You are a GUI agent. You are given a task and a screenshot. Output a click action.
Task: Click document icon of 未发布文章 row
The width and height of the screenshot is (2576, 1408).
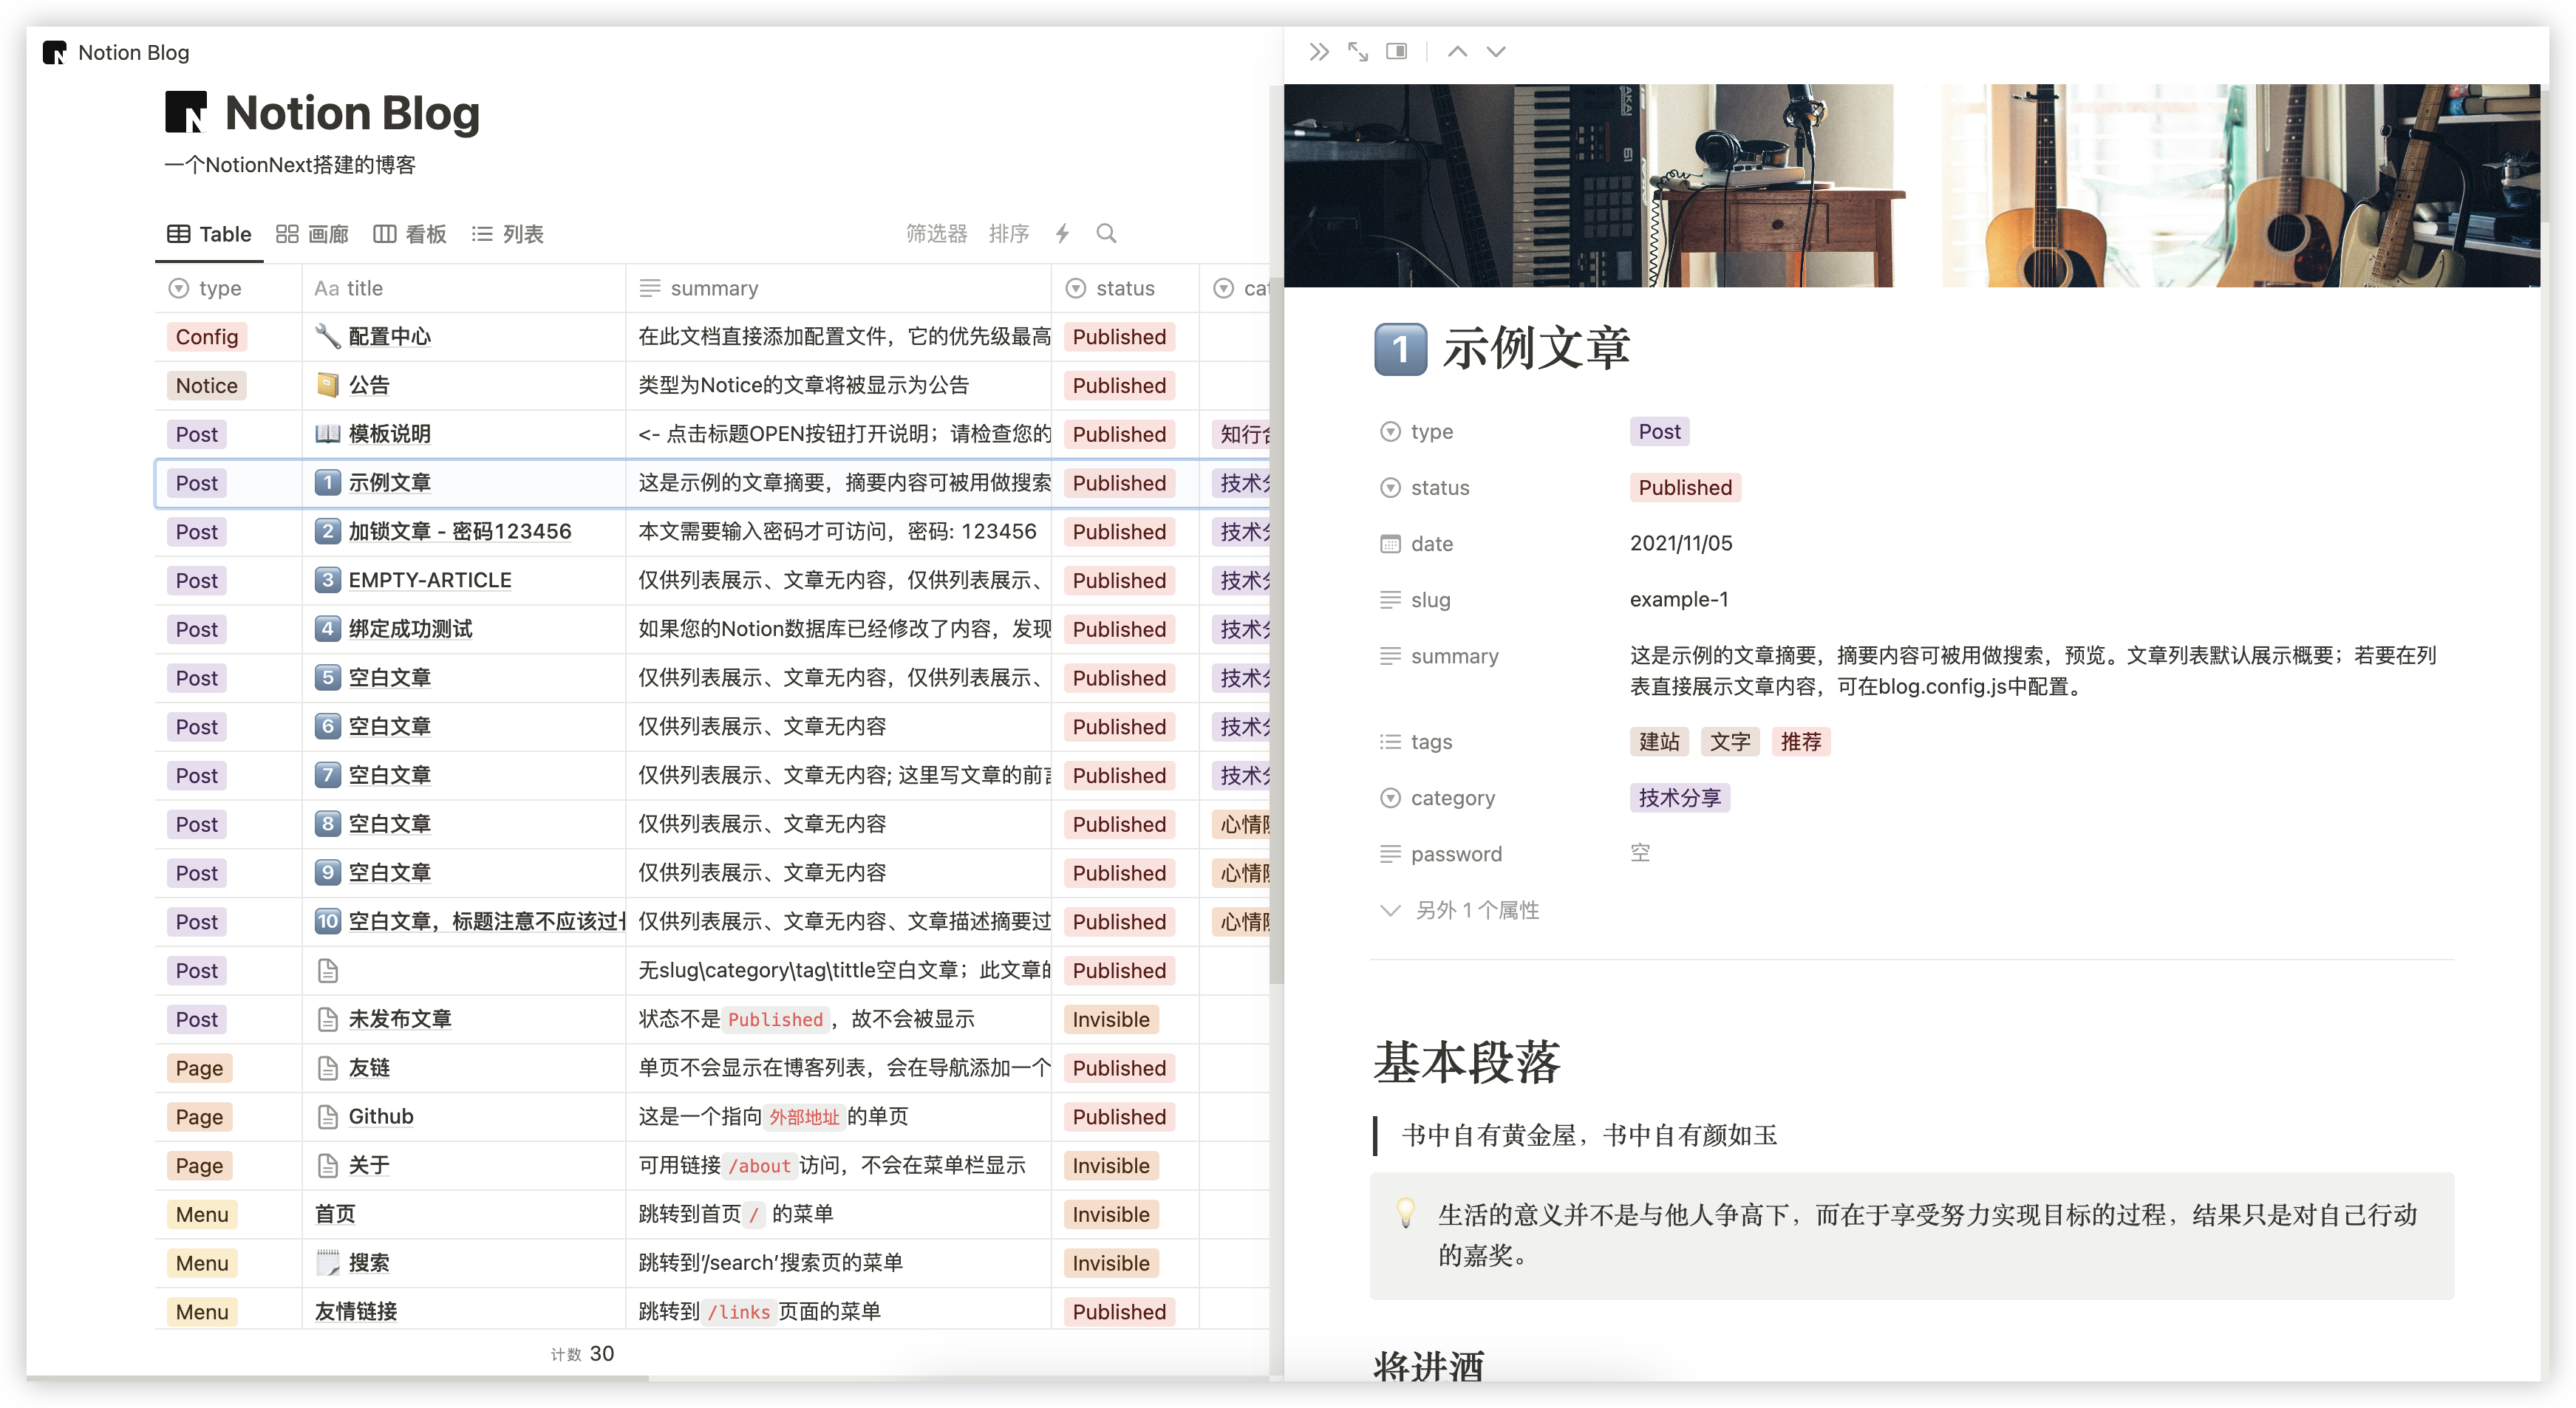tap(328, 1019)
